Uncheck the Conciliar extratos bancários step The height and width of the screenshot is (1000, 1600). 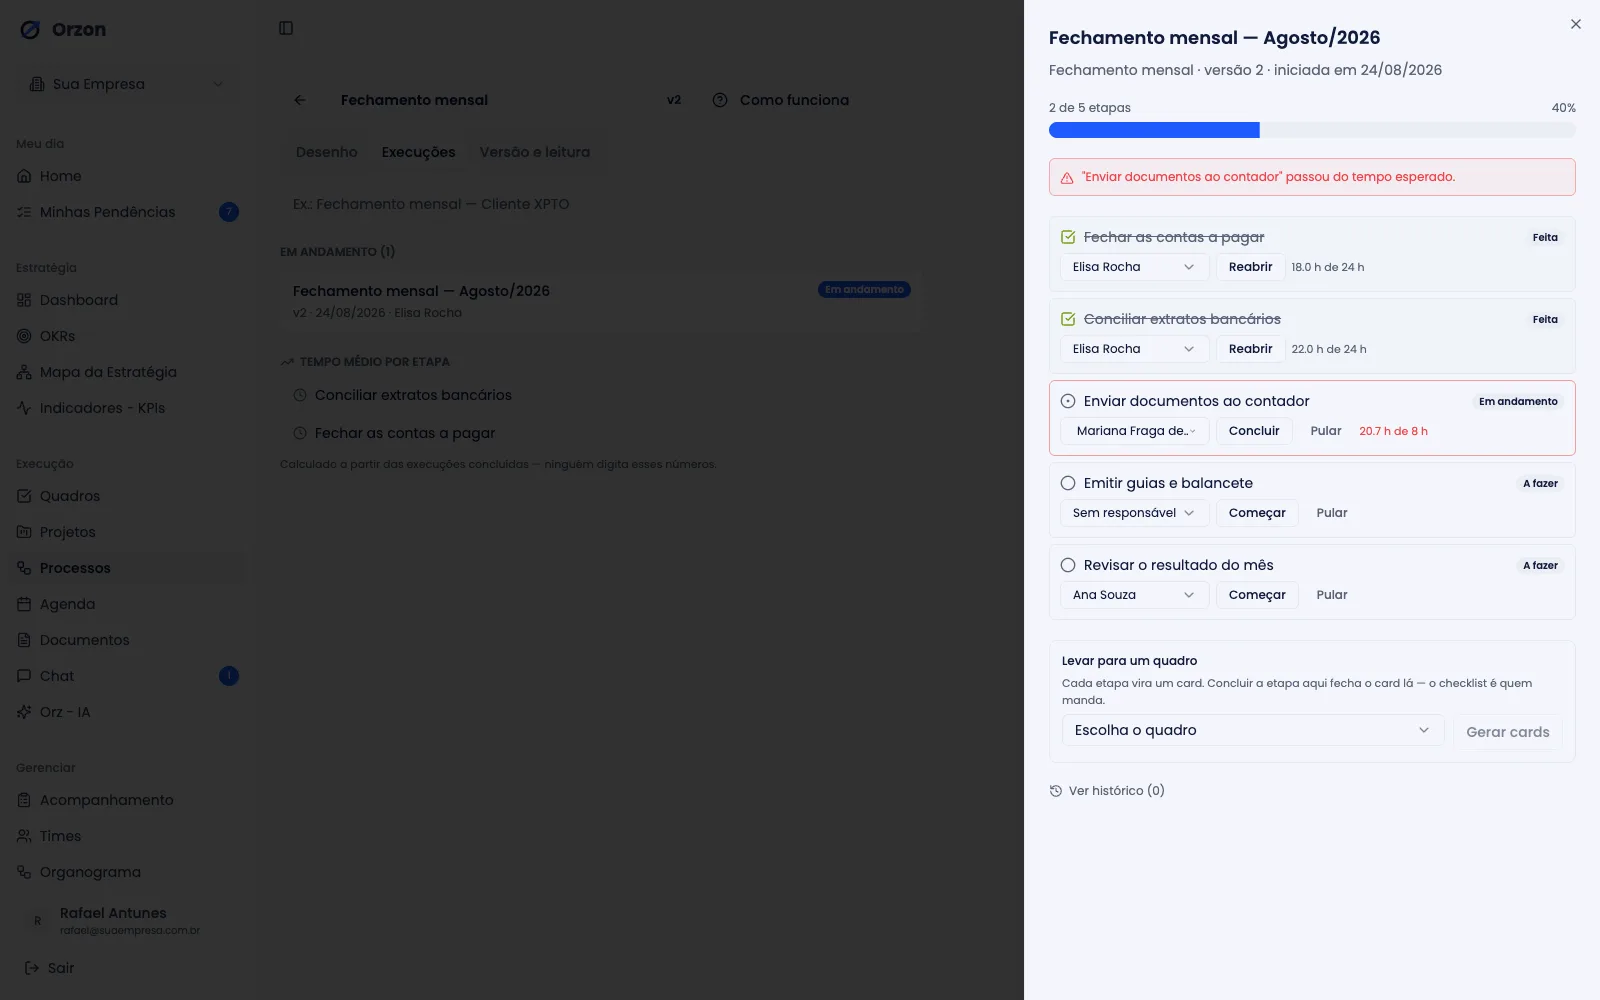tap(1068, 319)
